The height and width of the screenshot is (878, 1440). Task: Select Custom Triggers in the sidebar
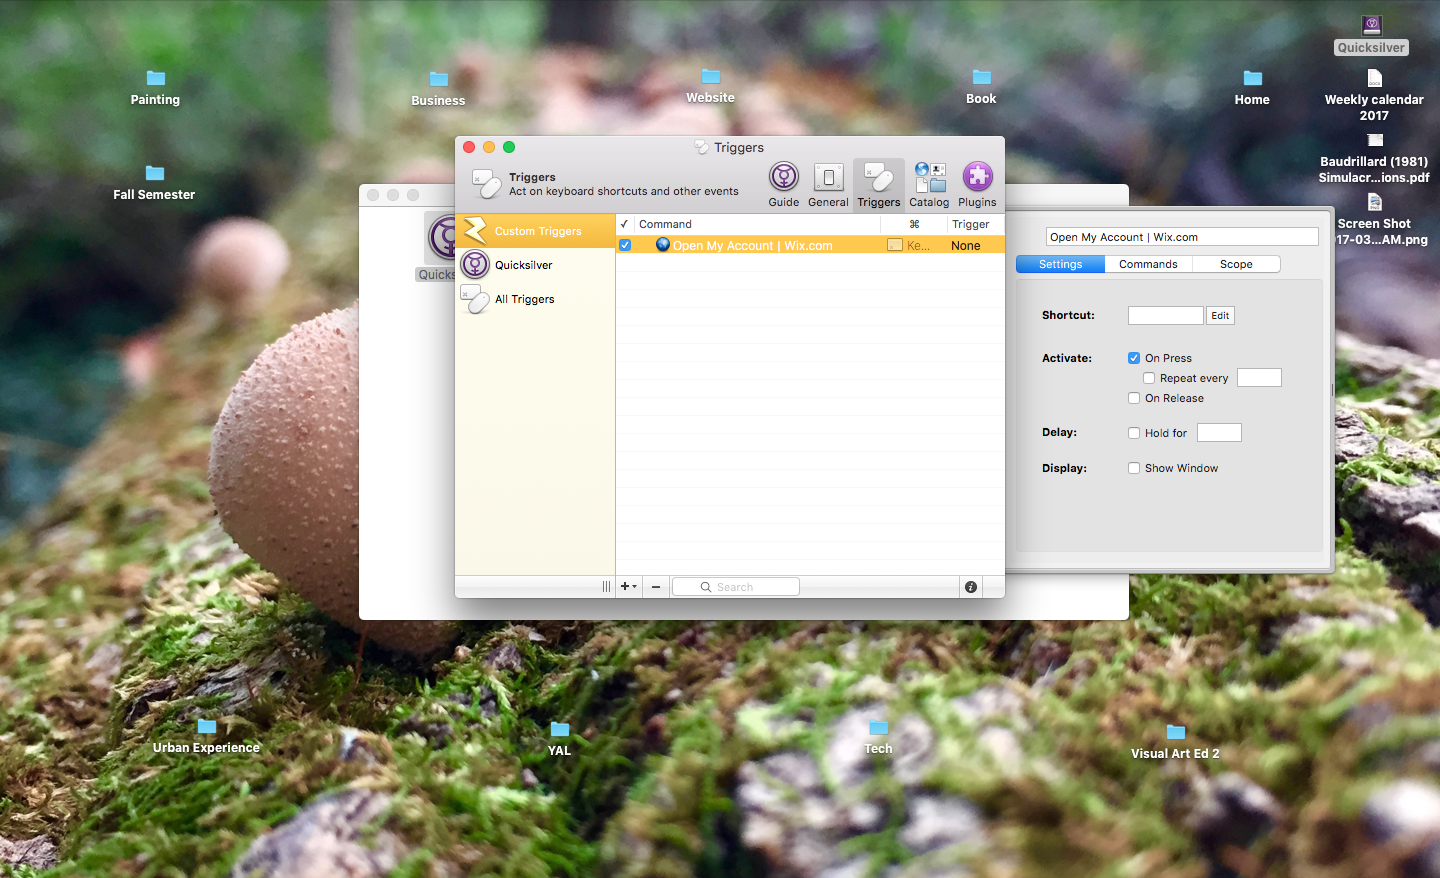click(x=535, y=231)
